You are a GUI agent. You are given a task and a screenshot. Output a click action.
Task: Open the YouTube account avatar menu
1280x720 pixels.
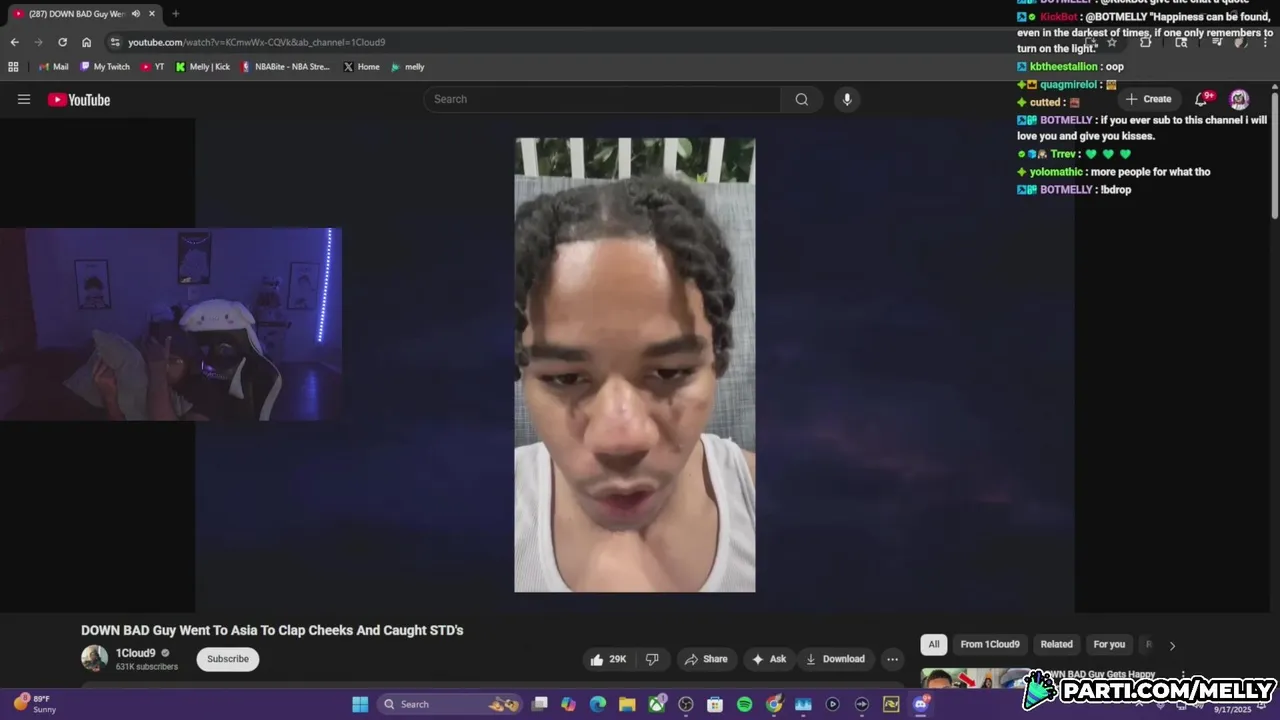[x=1239, y=99]
